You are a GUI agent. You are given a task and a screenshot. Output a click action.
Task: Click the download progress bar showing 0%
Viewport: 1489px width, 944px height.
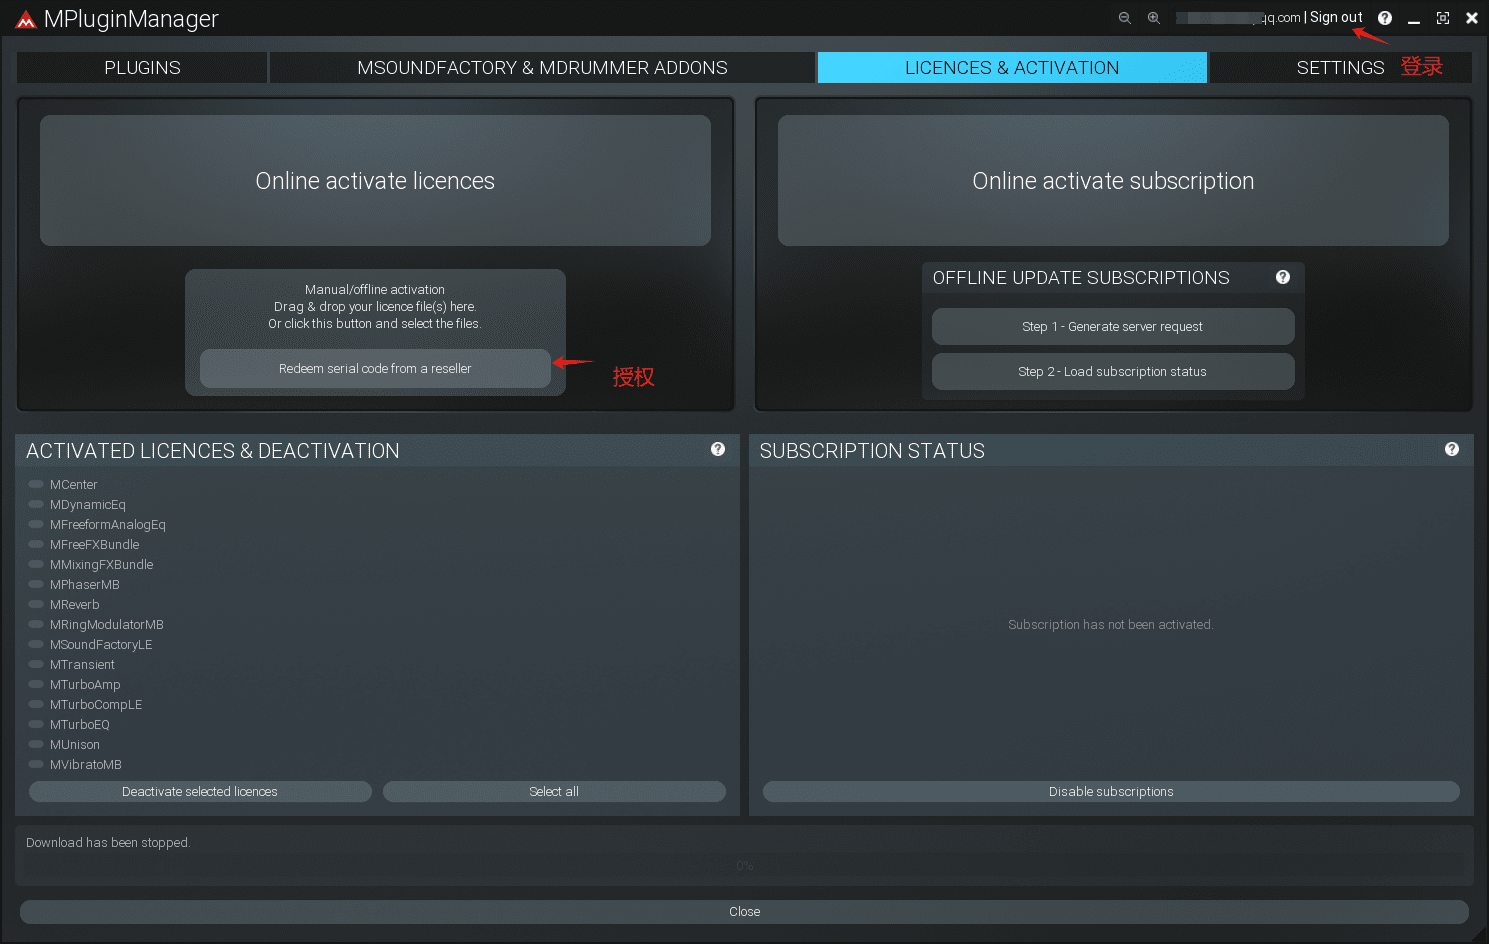[x=744, y=866]
